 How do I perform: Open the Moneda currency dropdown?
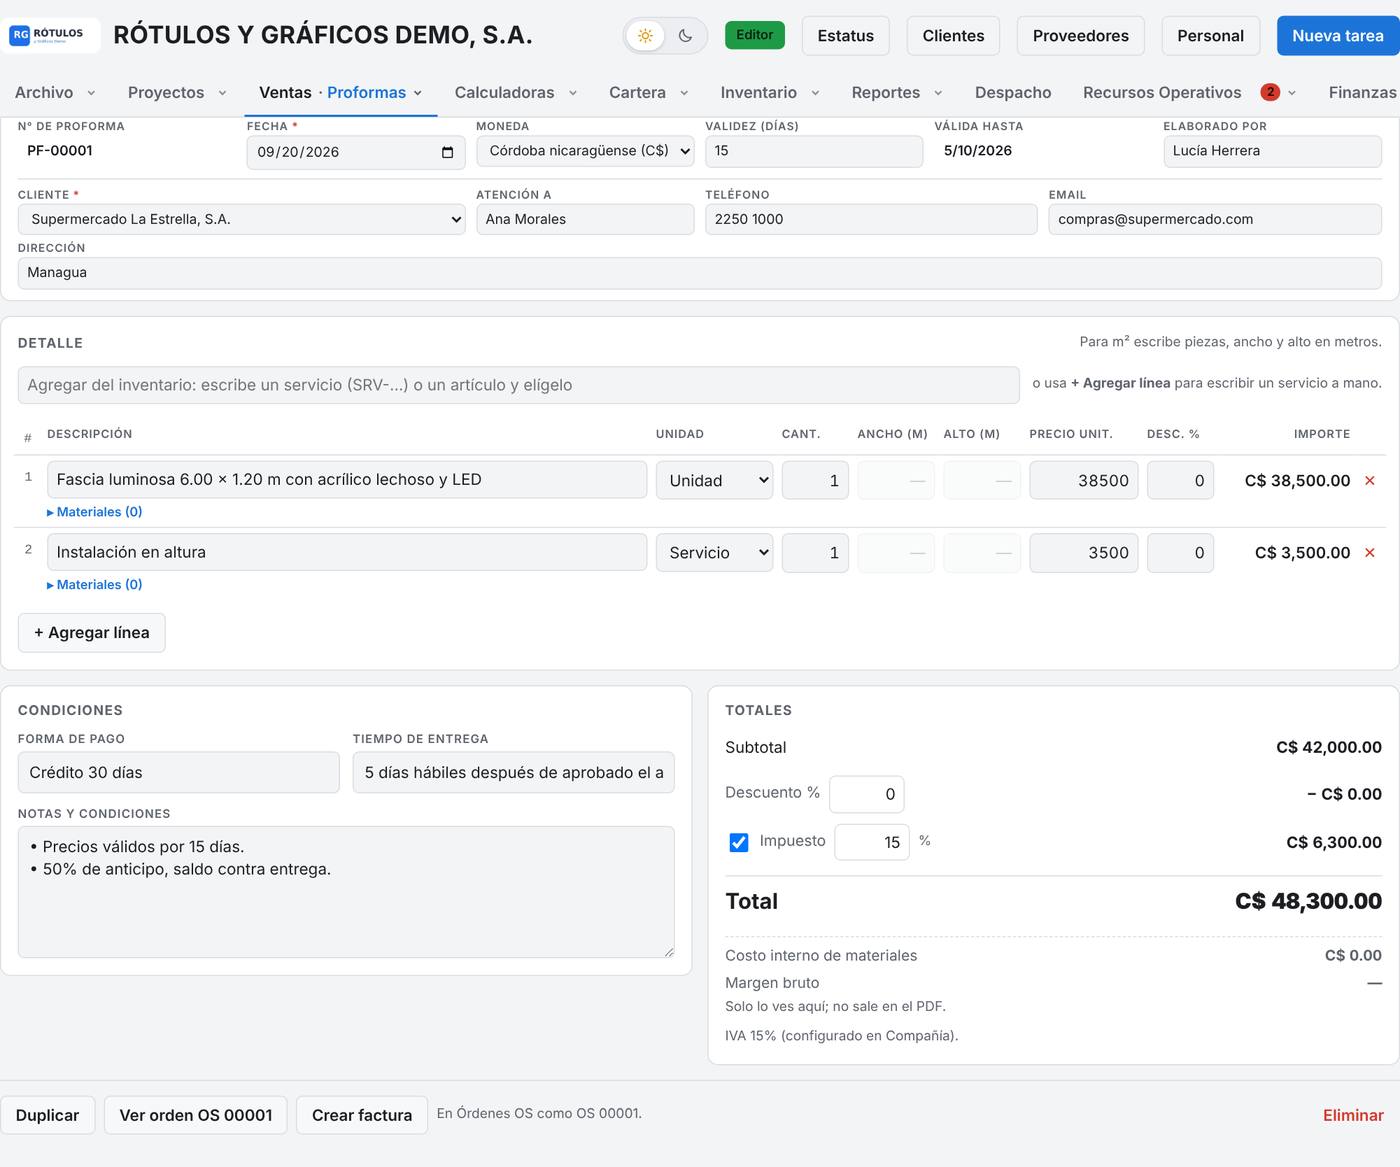pyautogui.click(x=585, y=151)
